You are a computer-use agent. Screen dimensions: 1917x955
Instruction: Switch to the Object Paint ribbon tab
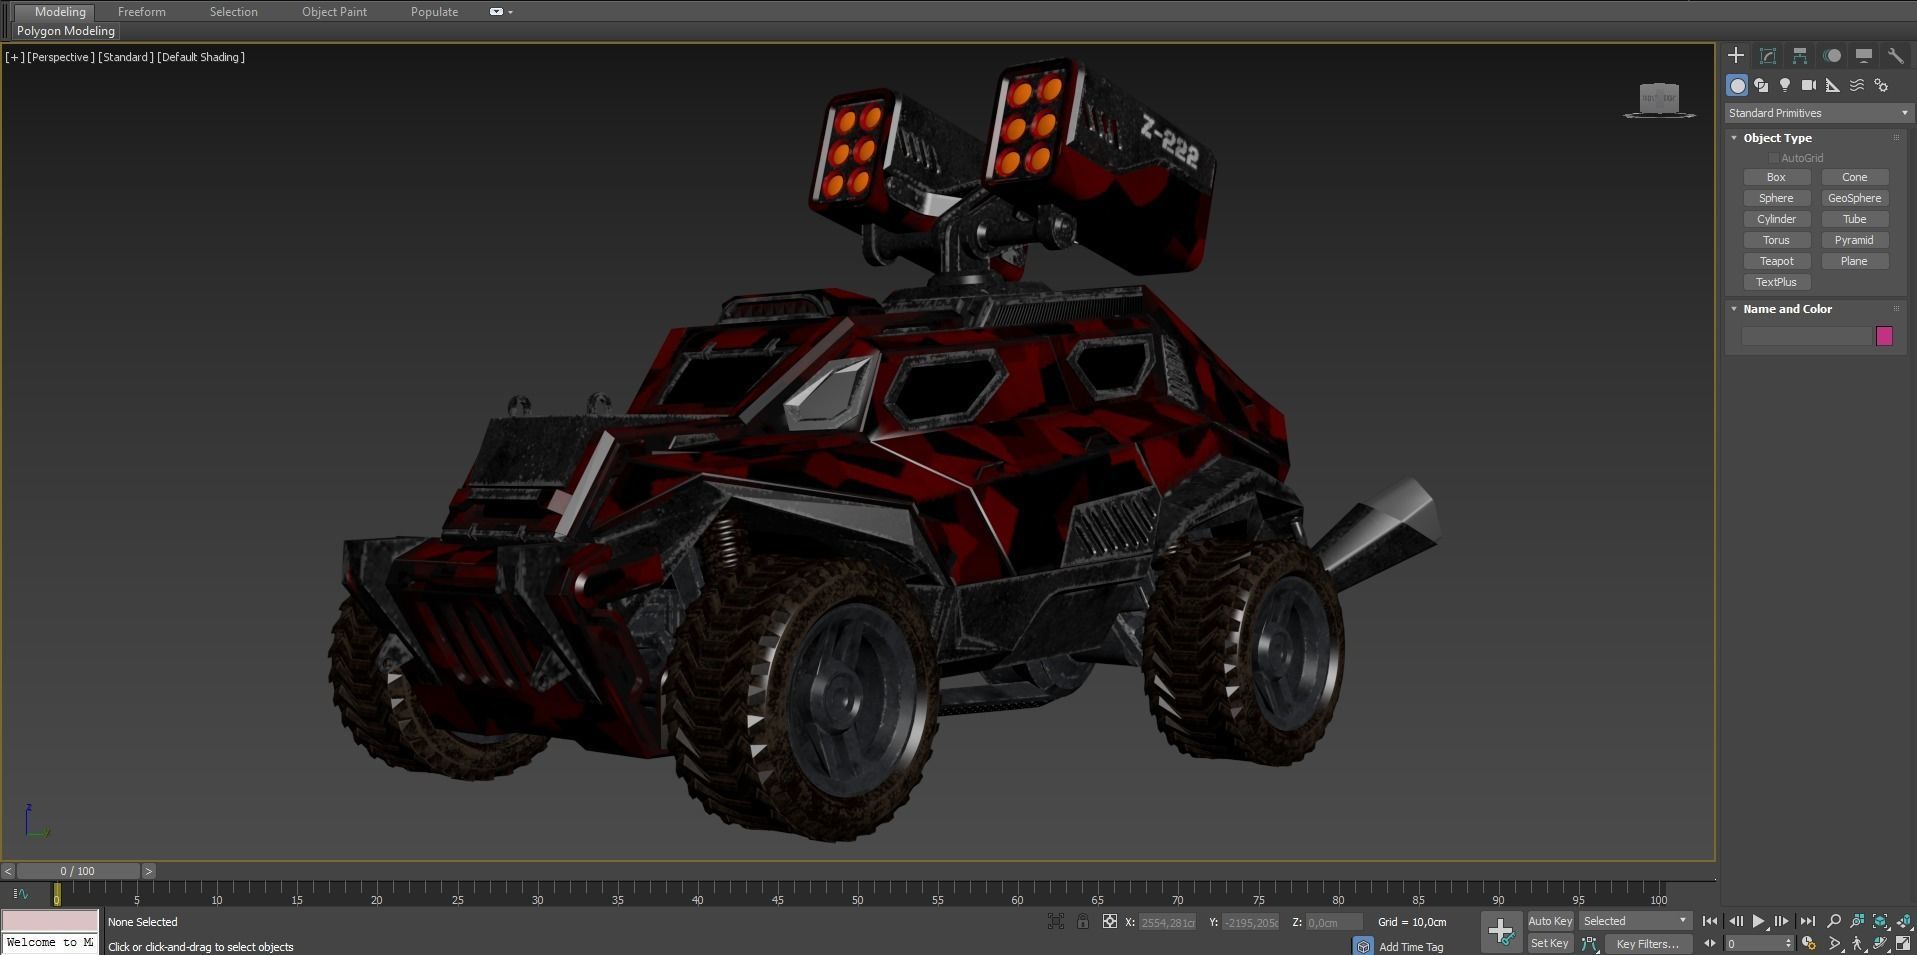pos(334,12)
